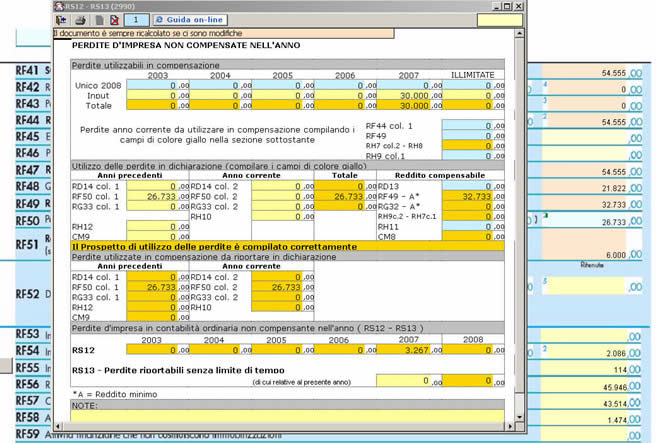Select Anno corrente RF50 col. 2 yellow field
This screenshot has height=443, width=656.
point(277,197)
